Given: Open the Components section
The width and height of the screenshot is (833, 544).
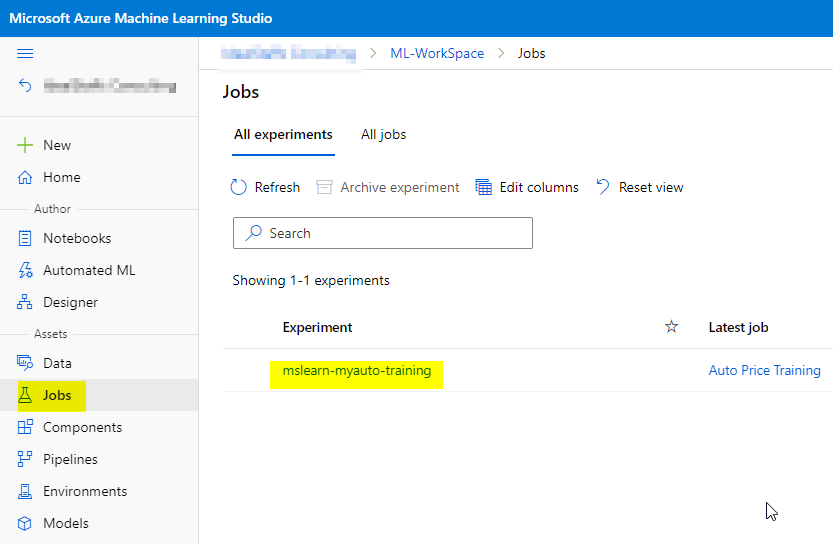Looking at the screenshot, I should [x=82, y=427].
